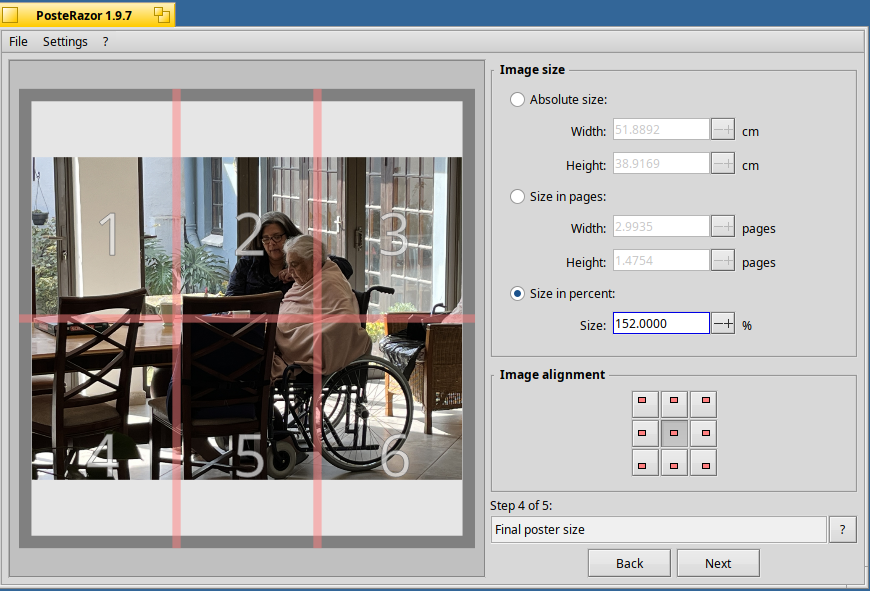The width and height of the screenshot is (870, 591).
Task: Align image to middle-right
Action: (x=704, y=433)
